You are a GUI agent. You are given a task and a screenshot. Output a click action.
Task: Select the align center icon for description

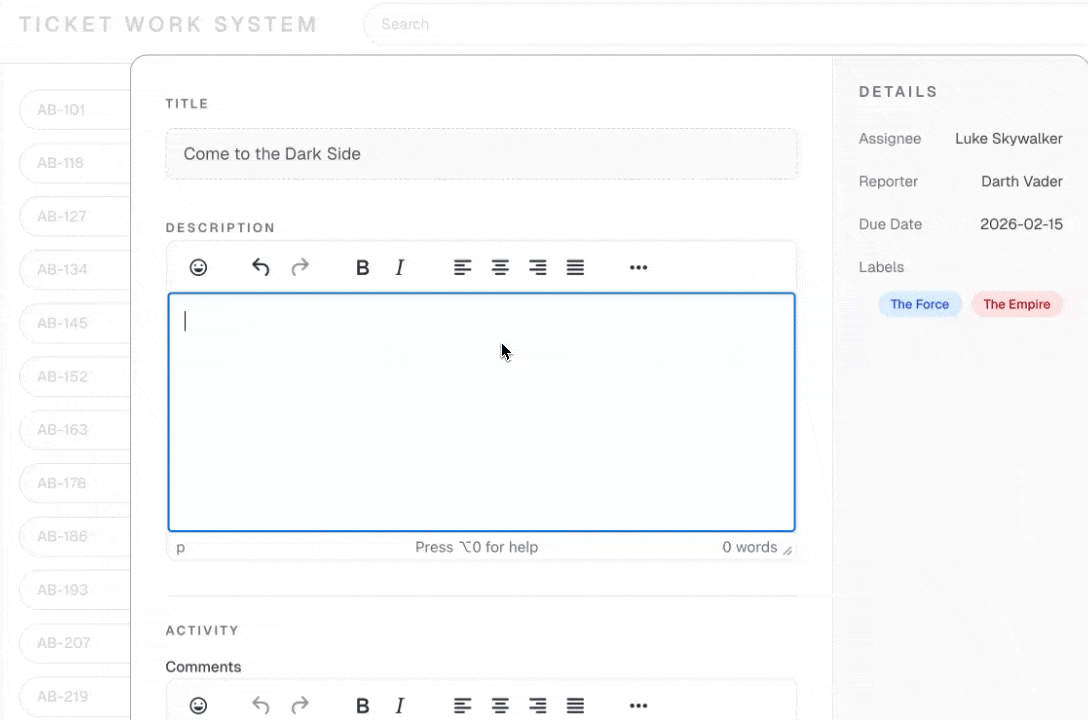(500, 267)
